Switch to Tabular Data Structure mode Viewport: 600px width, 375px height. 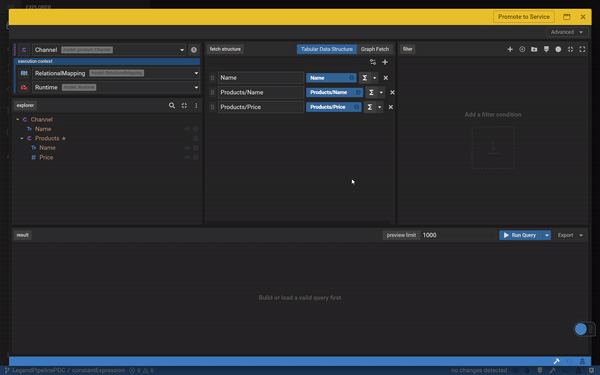[326, 49]
